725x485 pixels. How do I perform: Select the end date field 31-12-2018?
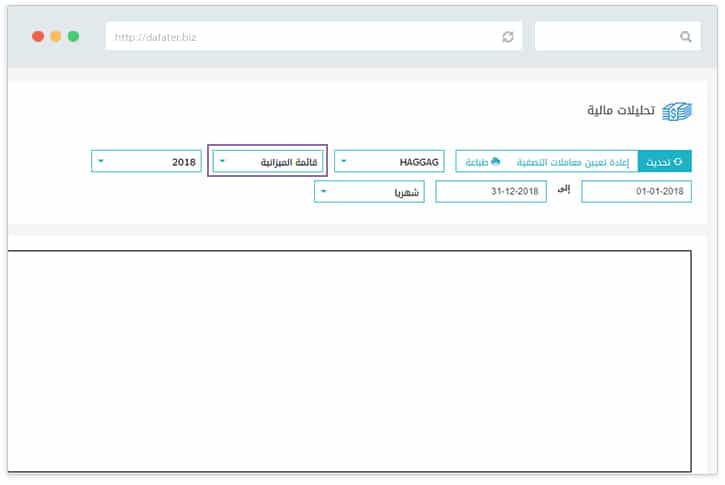point(491,192)
